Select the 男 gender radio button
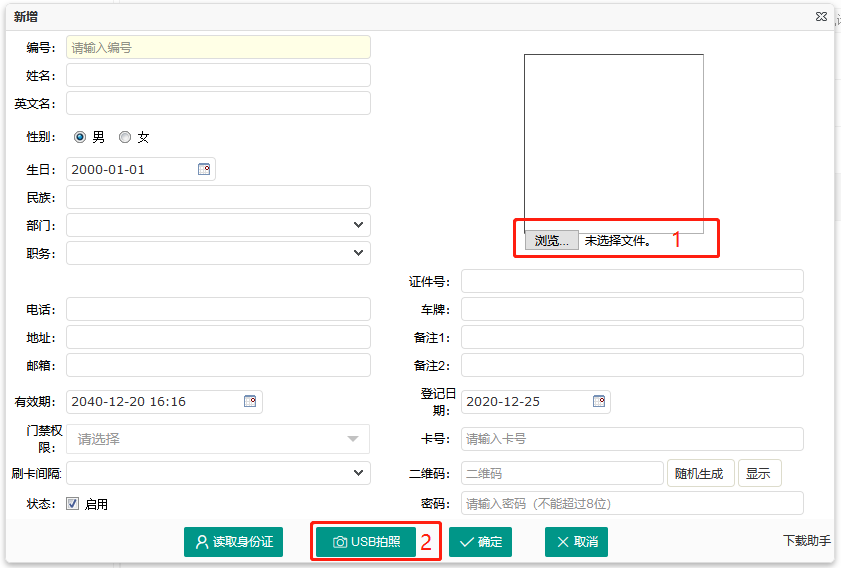The image size is (841, 568). [x=80, y=137]
